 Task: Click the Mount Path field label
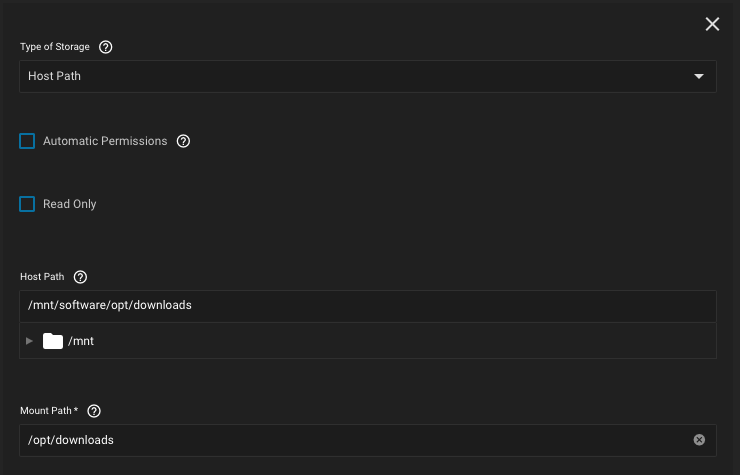(47, 411)
